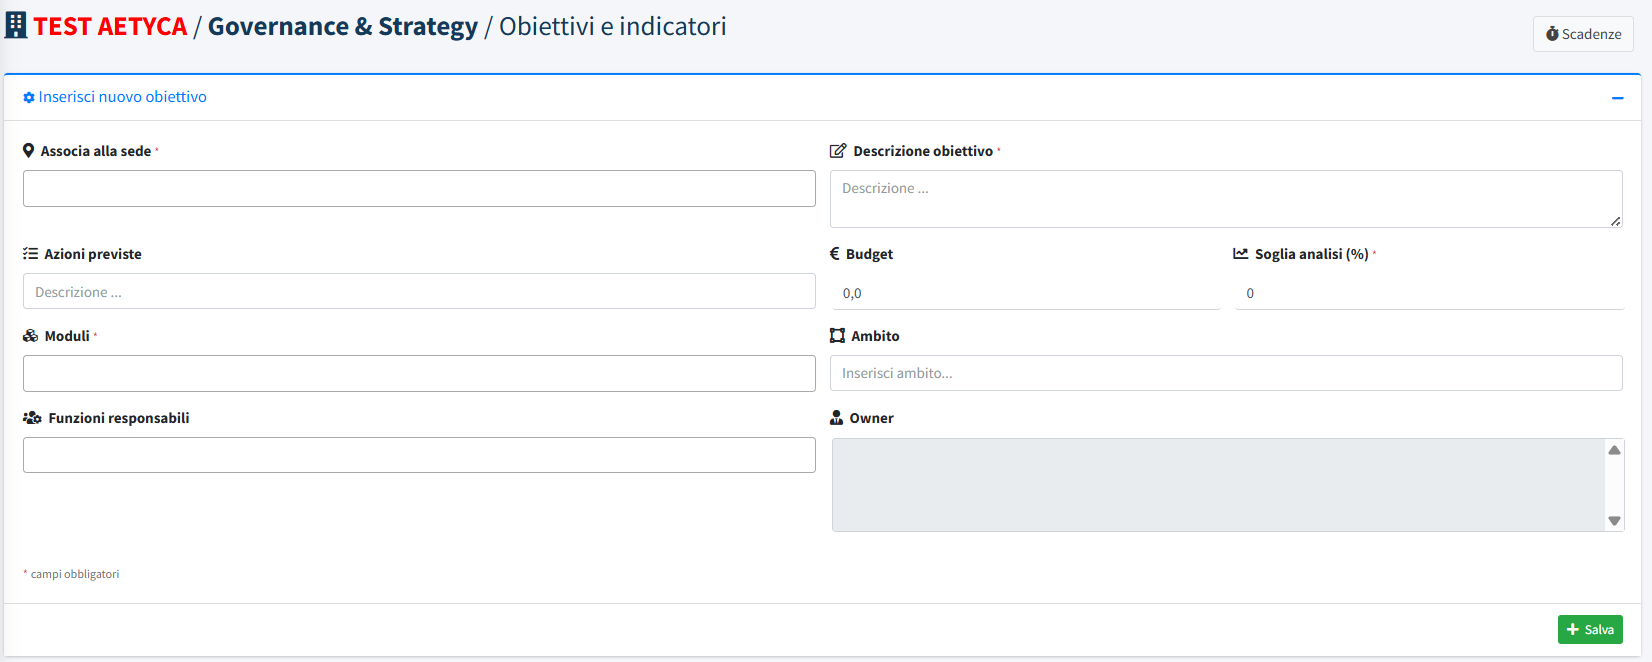1652x662 pixels.
Task: Click the euro icon beside Budget
Action: click(x=835, y=254)
